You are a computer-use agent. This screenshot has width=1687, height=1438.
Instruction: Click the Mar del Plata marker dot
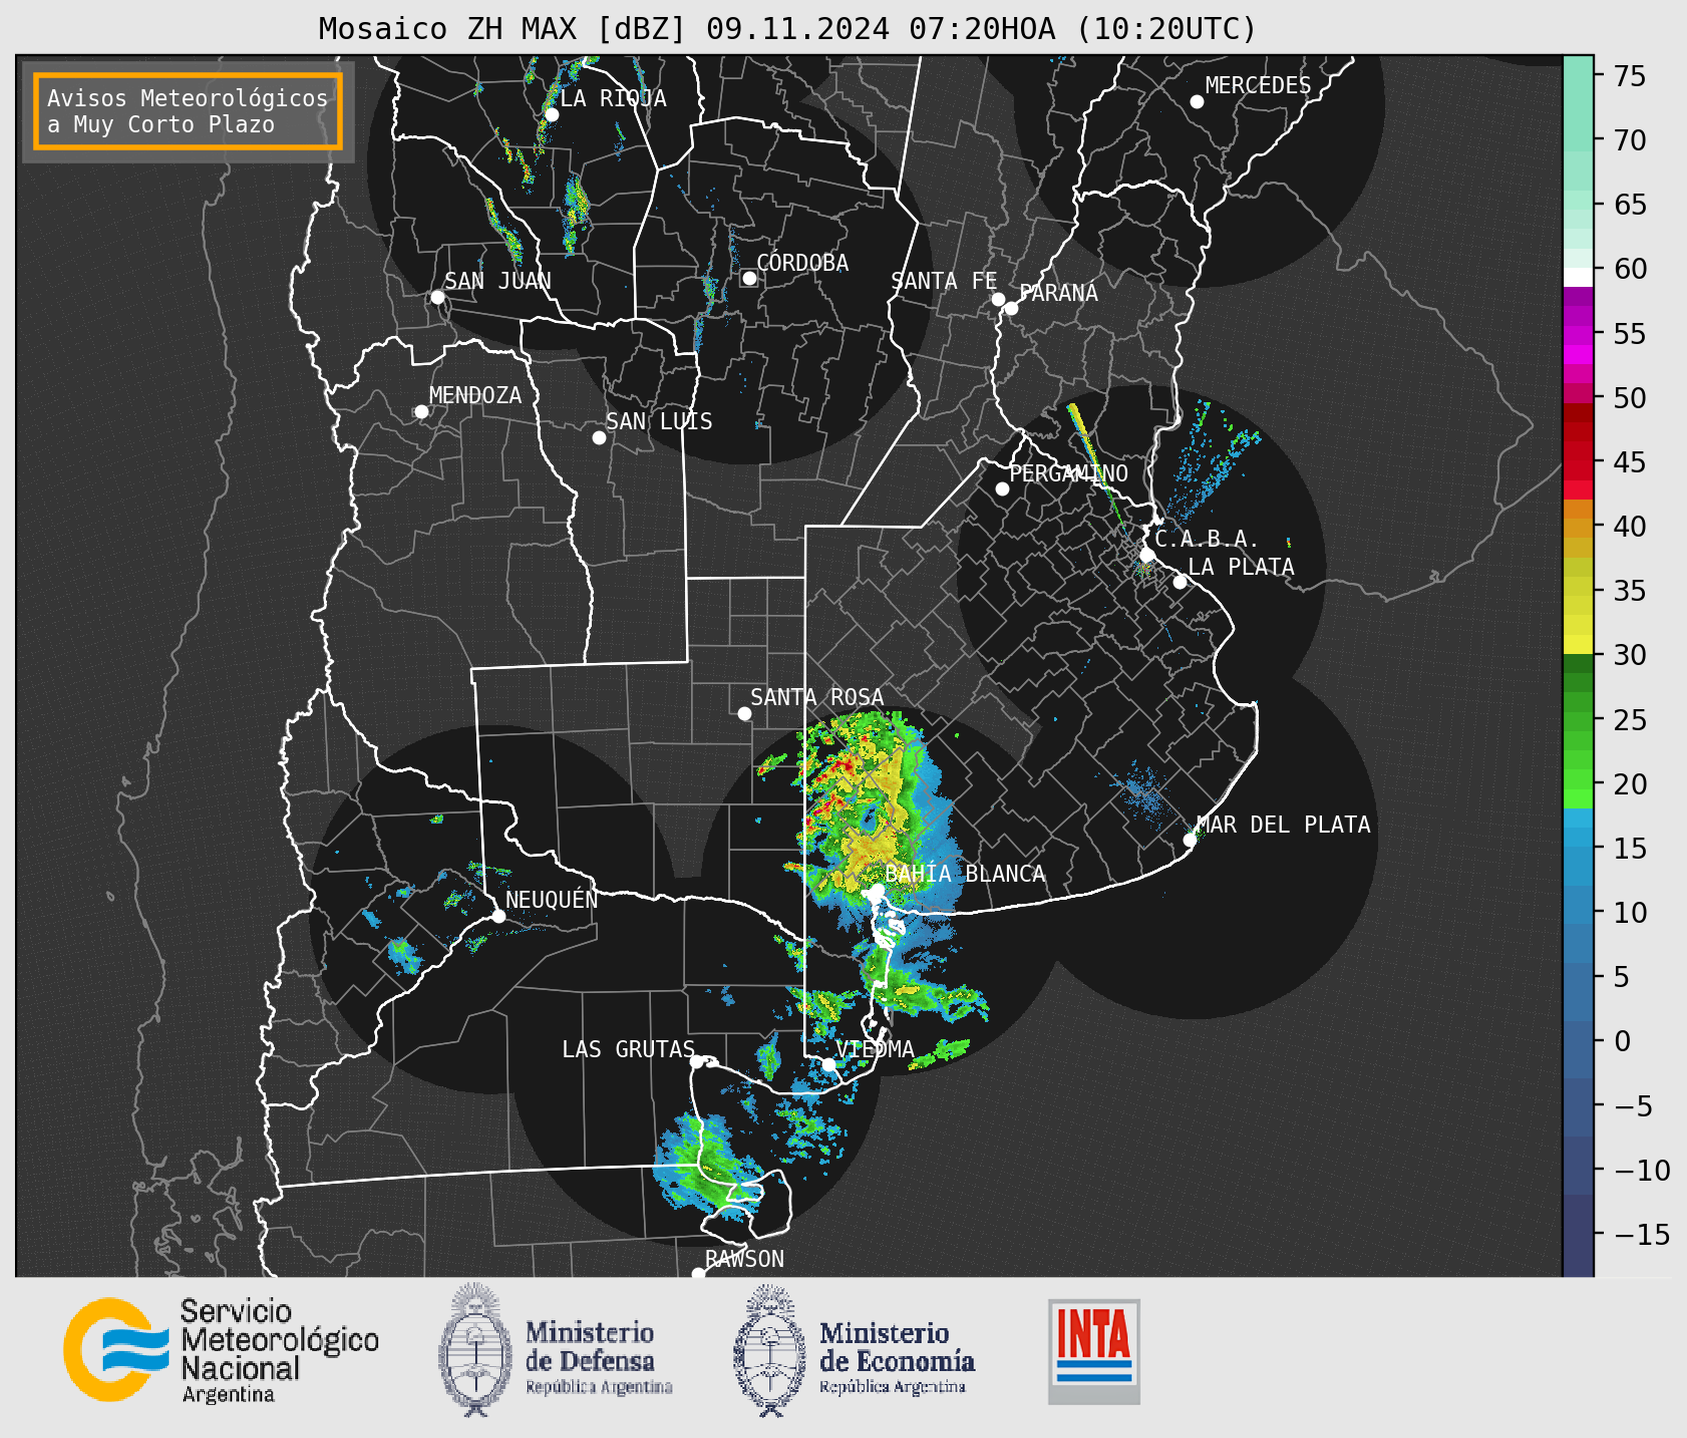(1190, 840)
